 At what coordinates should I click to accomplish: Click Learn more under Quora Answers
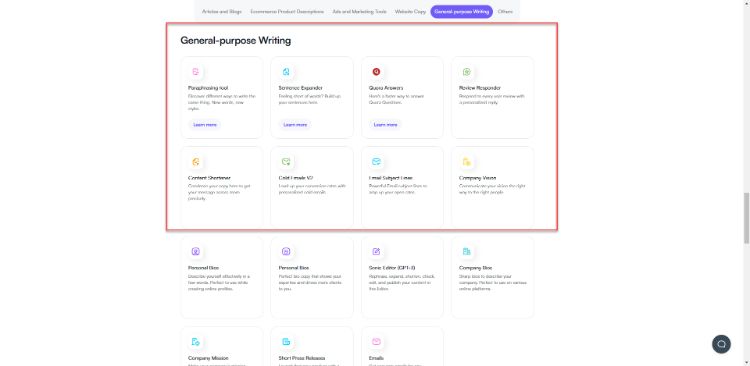point(386,124)
